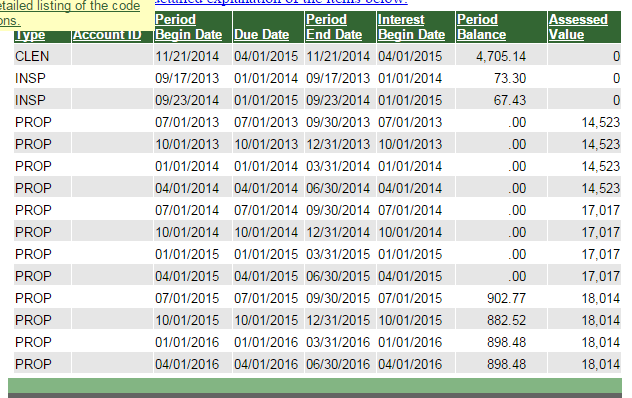Open the detailed explanation link above table
Image resolution: width=632 pixels, height=398 pixels.
(281, 2)
